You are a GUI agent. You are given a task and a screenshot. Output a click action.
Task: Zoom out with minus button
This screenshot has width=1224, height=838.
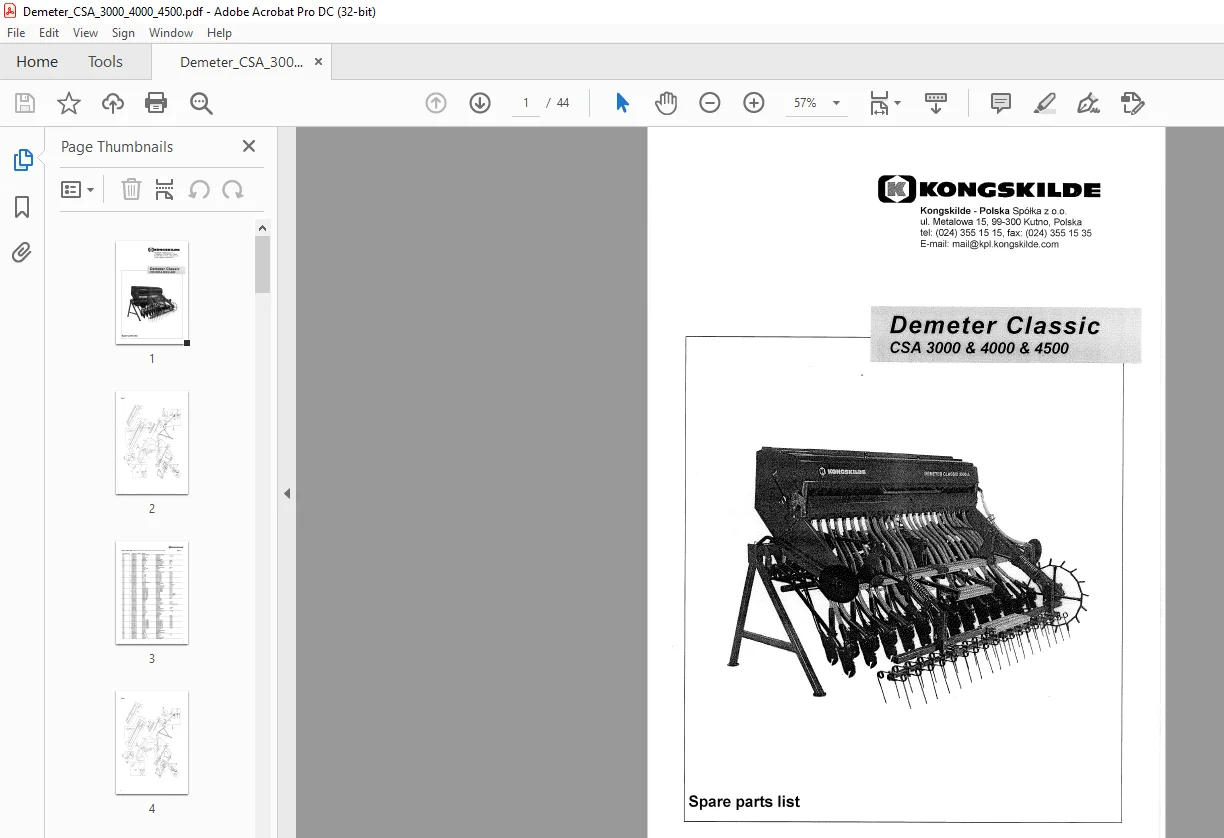click(x=710, y=103)
